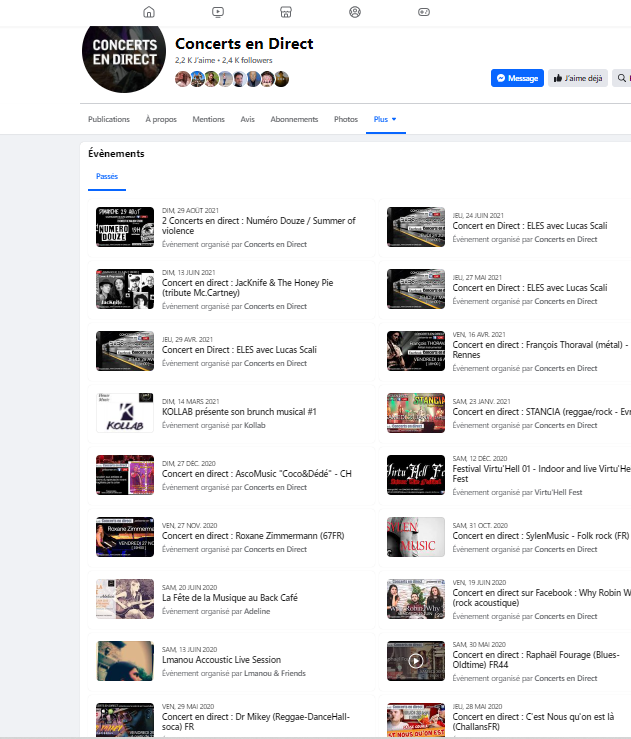
Task: Open the STANCIA reggae/rock event
Action: [x=541, y=411]
